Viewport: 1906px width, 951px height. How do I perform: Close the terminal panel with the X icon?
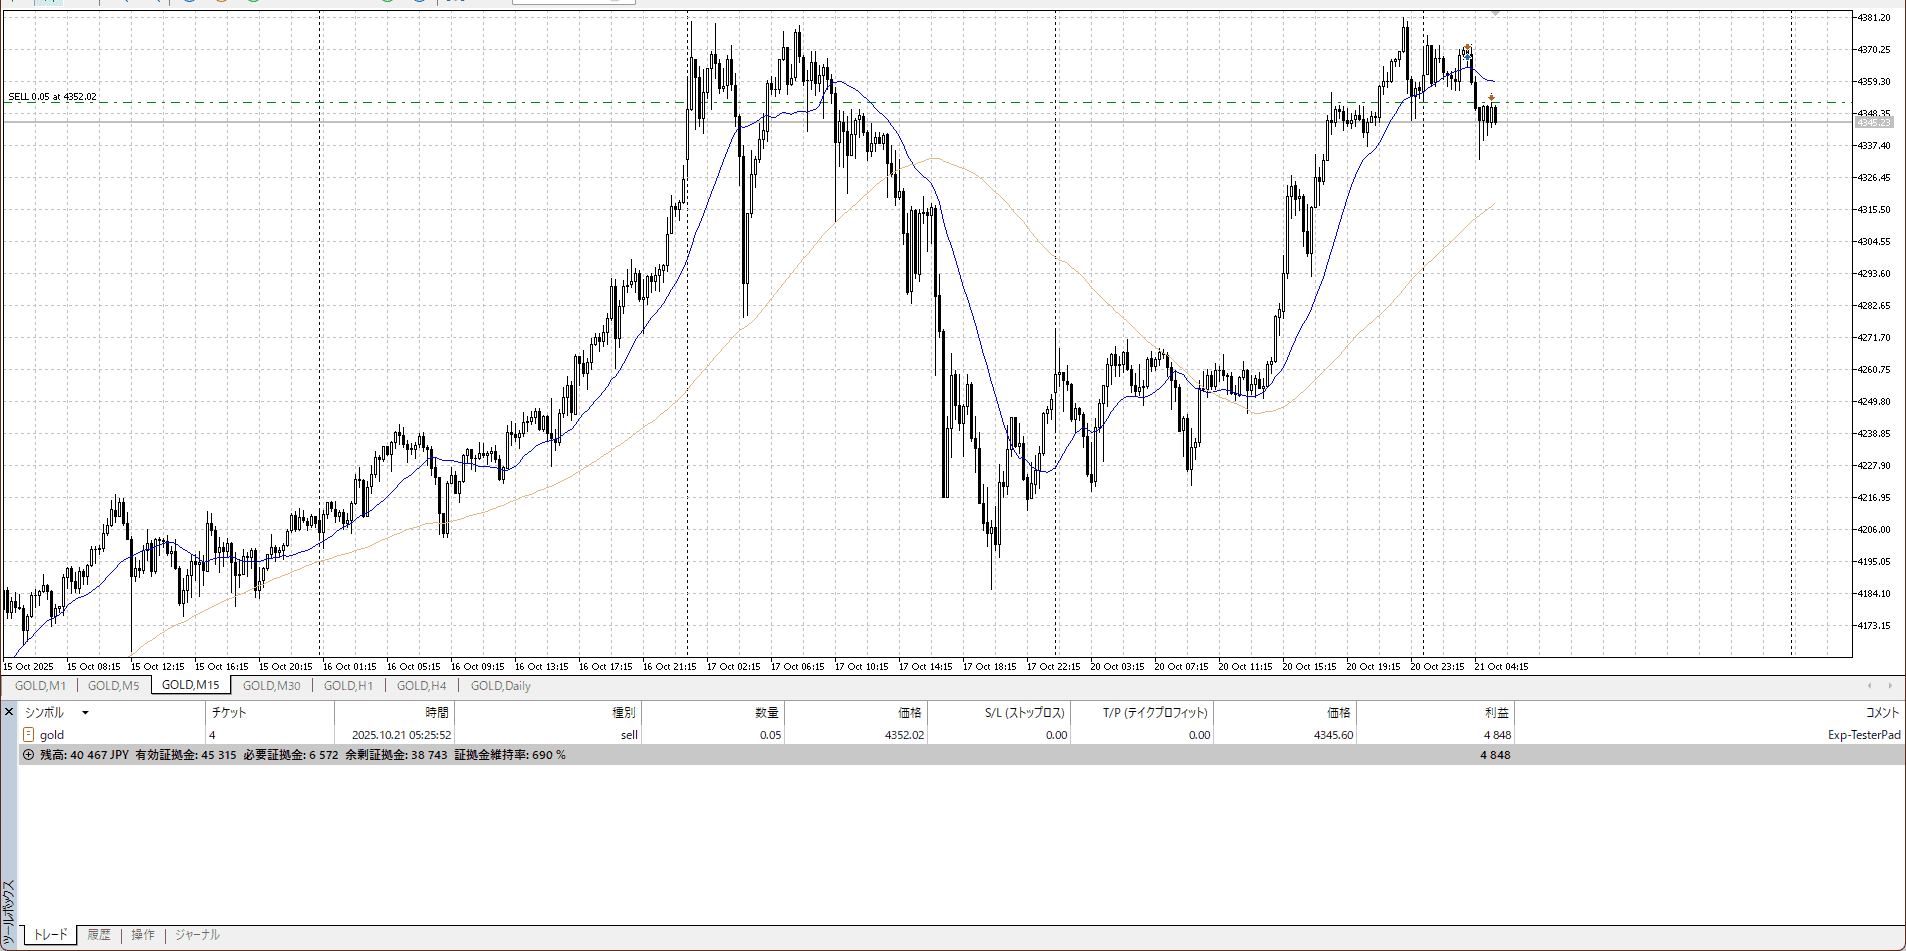pyautogui.click(x=8, y=712)
